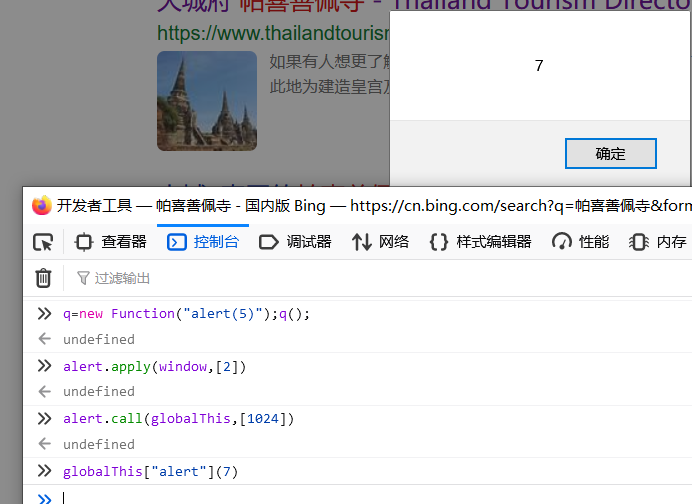Select the alert.apply(window,[2]) command line
The height and width of the screenshot is (504, 692).
[154, 367]
